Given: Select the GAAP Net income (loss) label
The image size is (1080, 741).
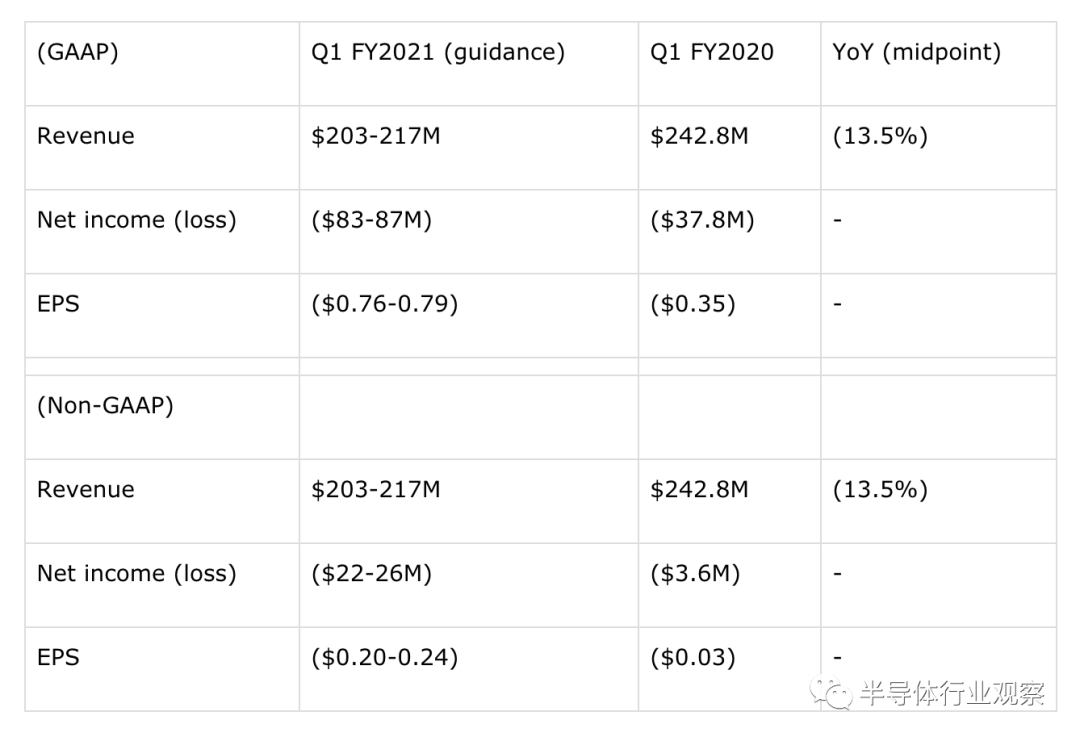Looking at the screenshot, I should point(136,220).
